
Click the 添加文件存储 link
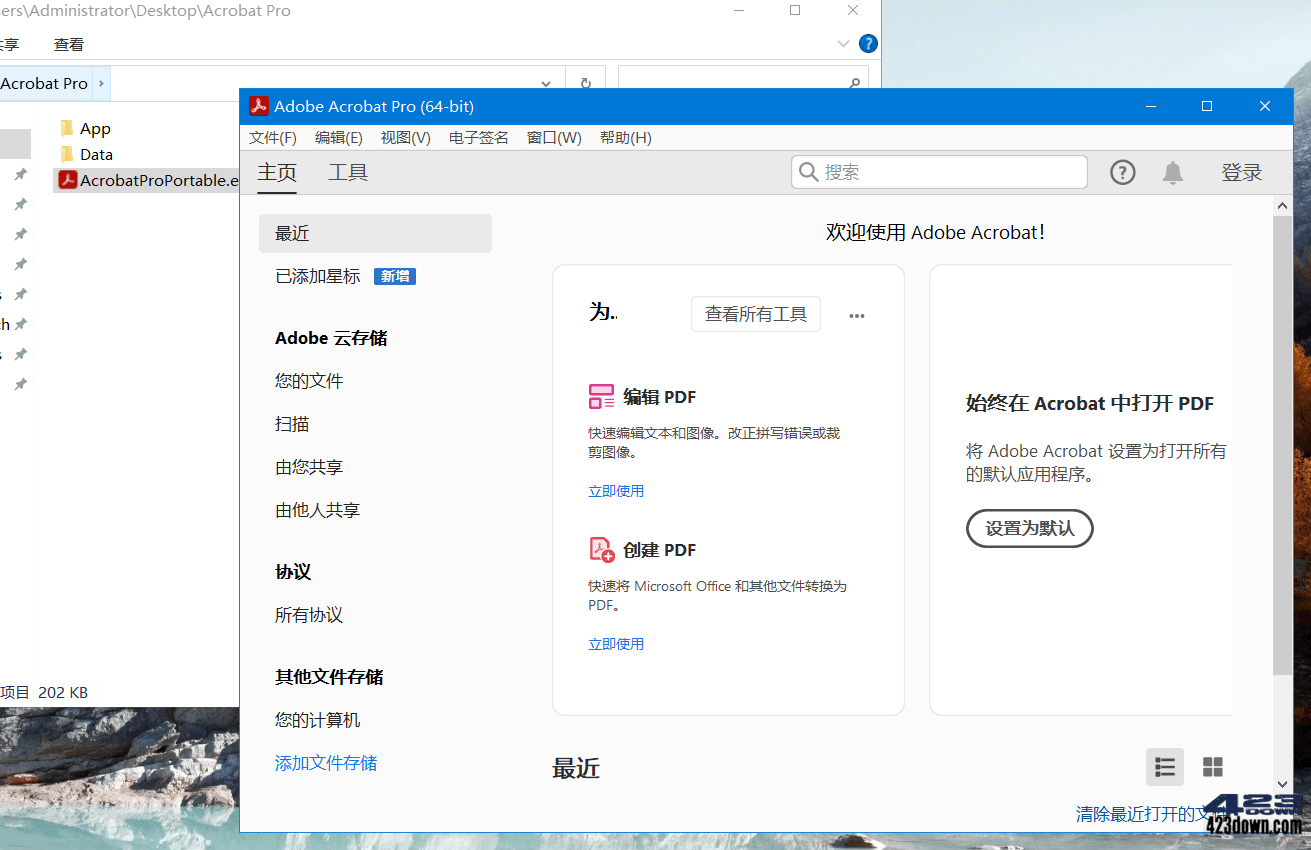tap(325, 763)
